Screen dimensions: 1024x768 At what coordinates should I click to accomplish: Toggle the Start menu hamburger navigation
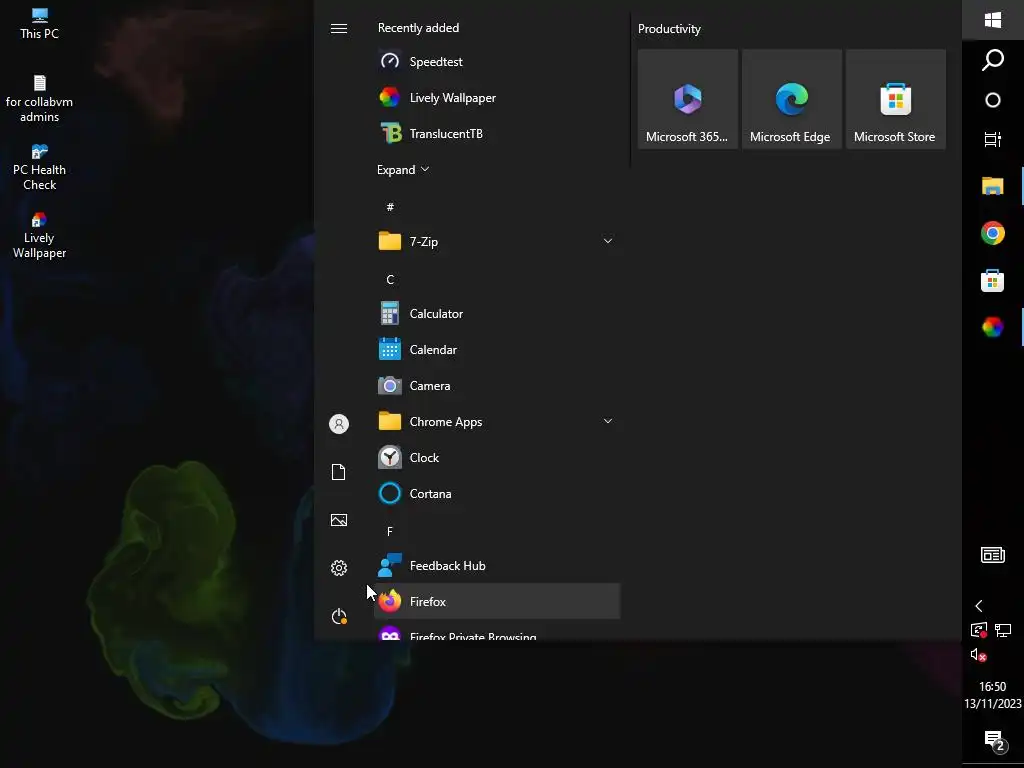point(339,28)
